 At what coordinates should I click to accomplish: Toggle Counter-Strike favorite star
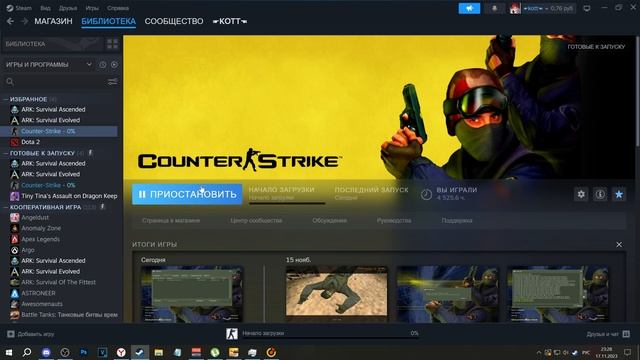[619, 194]
